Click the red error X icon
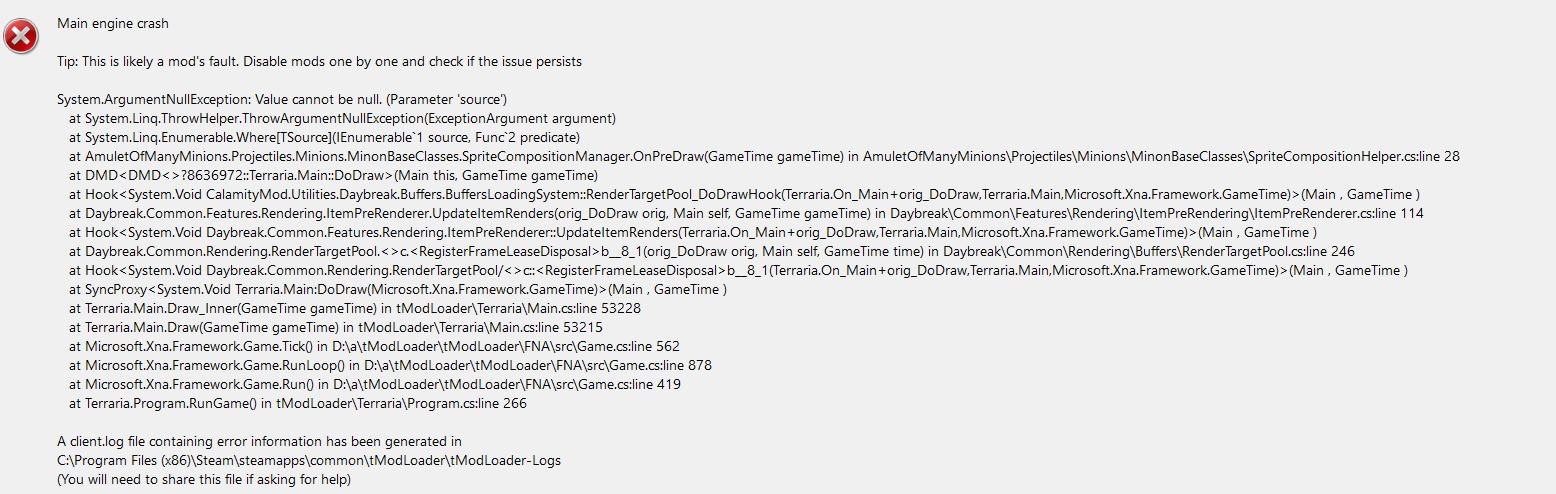Screen dimensions: 1556x494 tap(21, 37)
